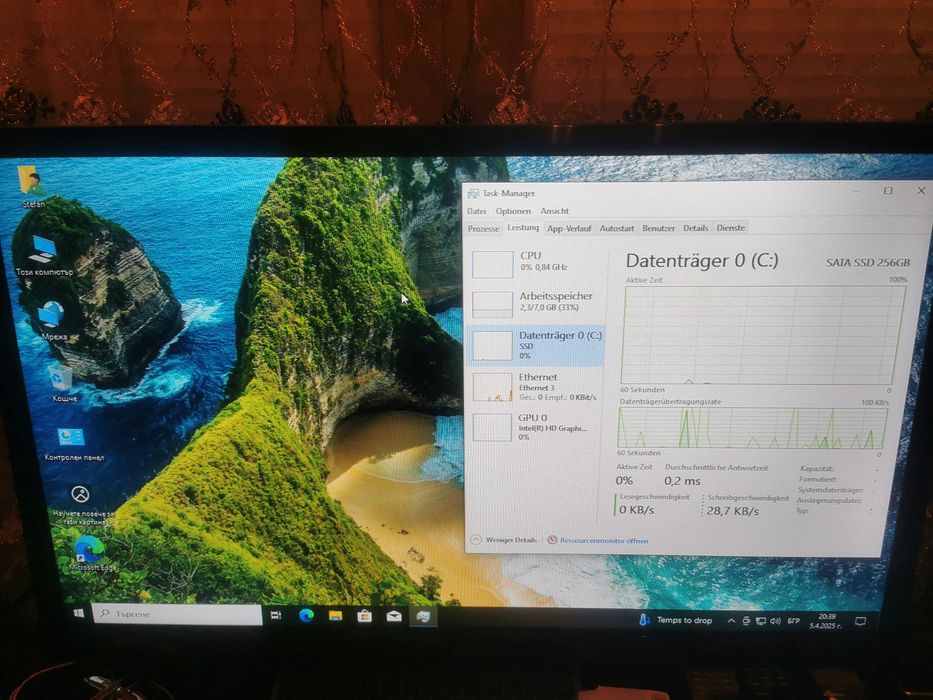
Task: Open the Optionen menu
Action: coord(513,211)
